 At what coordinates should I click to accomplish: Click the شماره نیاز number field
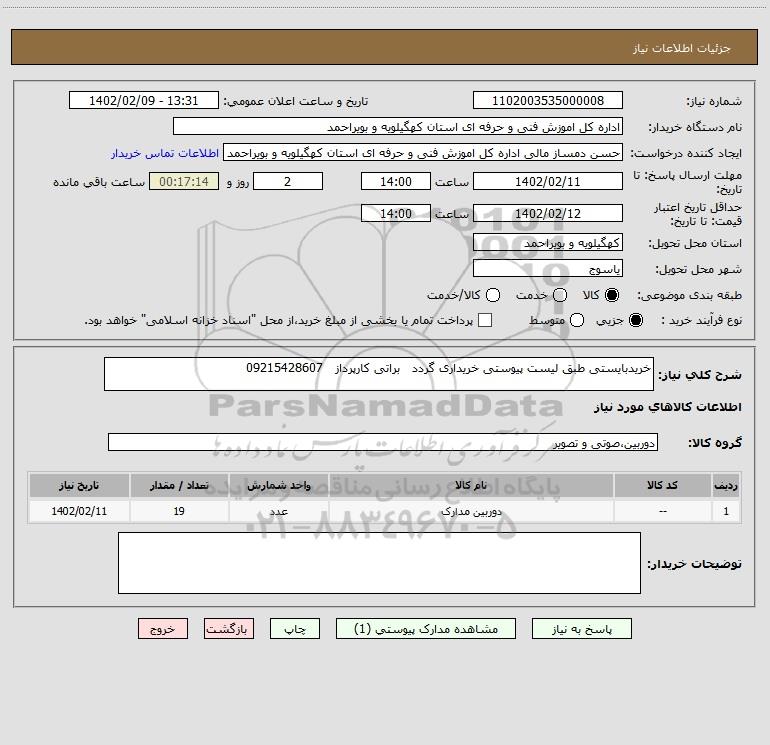click(548, 100)
